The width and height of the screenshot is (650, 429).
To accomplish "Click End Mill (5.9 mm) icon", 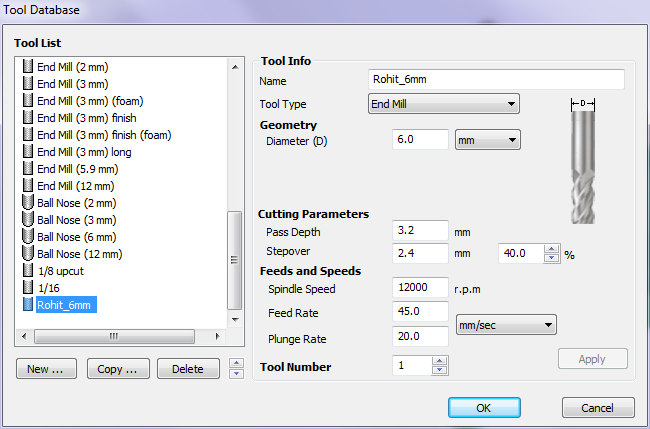I will point(28,169).
